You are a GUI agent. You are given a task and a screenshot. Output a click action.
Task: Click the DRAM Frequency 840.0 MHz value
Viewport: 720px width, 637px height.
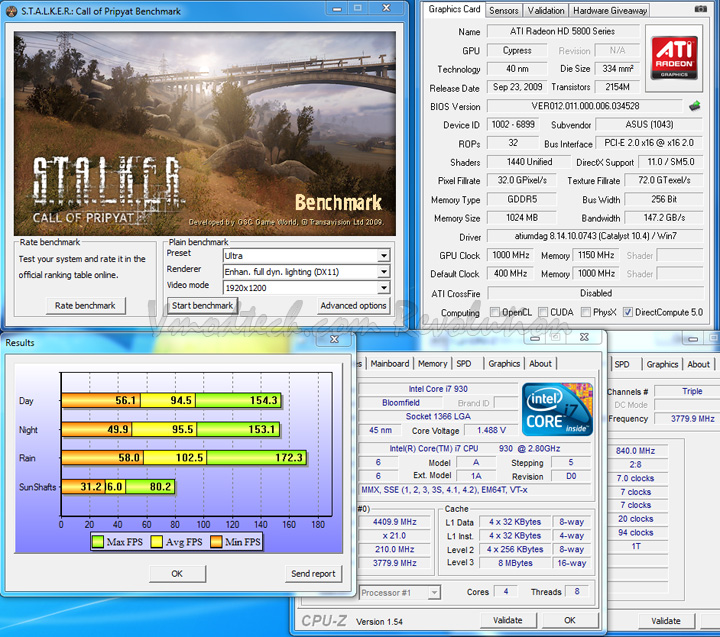(636, 451)
